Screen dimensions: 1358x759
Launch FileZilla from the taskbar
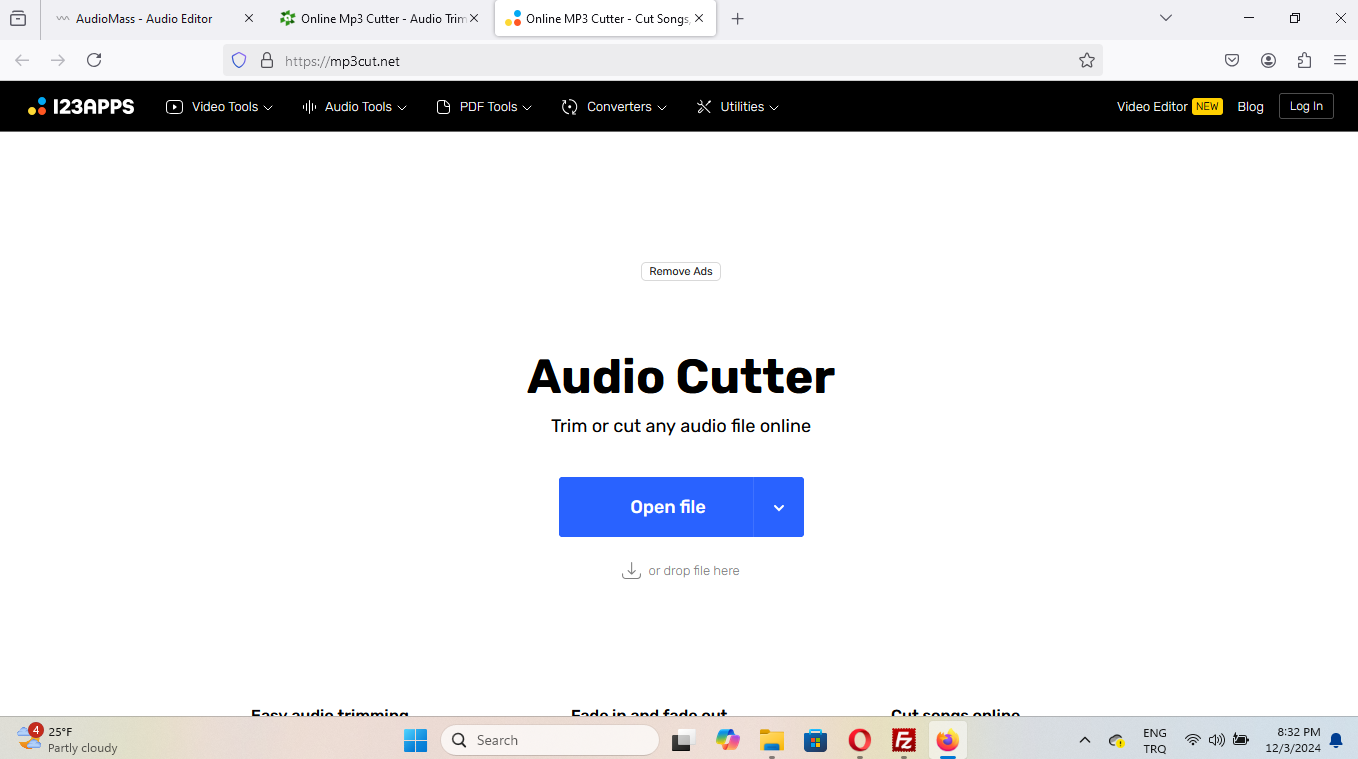point(904,740)
